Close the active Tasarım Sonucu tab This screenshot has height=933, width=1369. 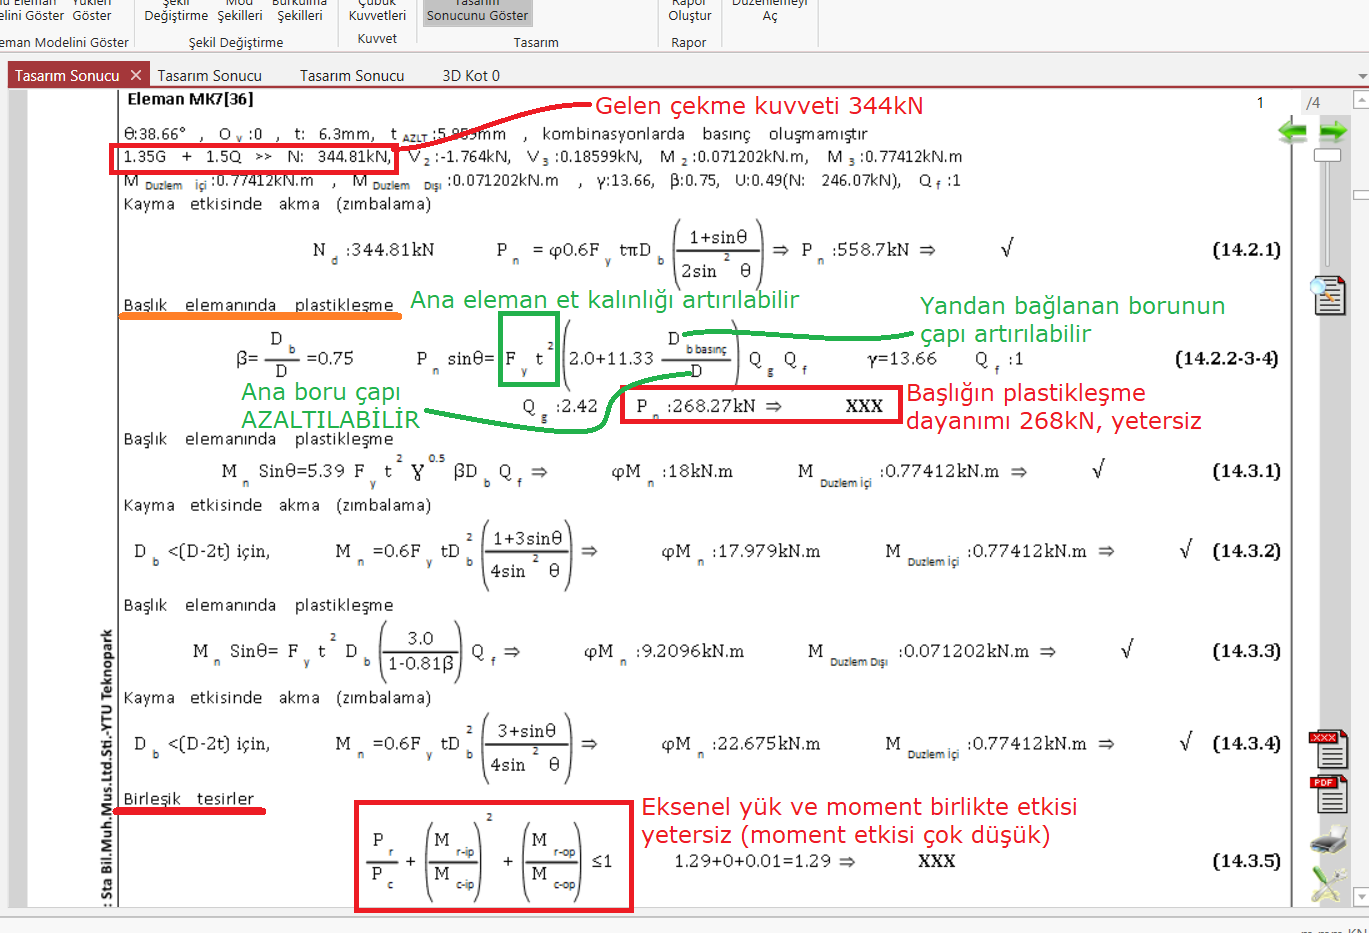pos(136,75)
